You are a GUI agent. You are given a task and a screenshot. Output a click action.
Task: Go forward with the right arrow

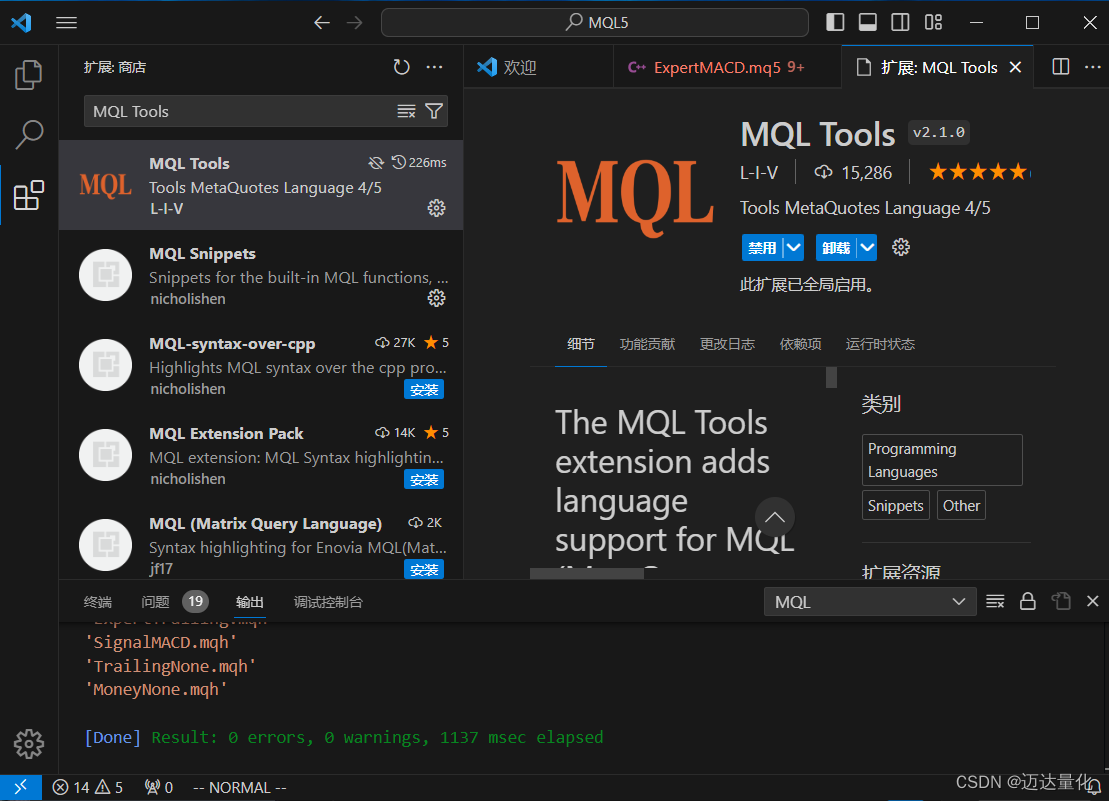tap(354, 23)
